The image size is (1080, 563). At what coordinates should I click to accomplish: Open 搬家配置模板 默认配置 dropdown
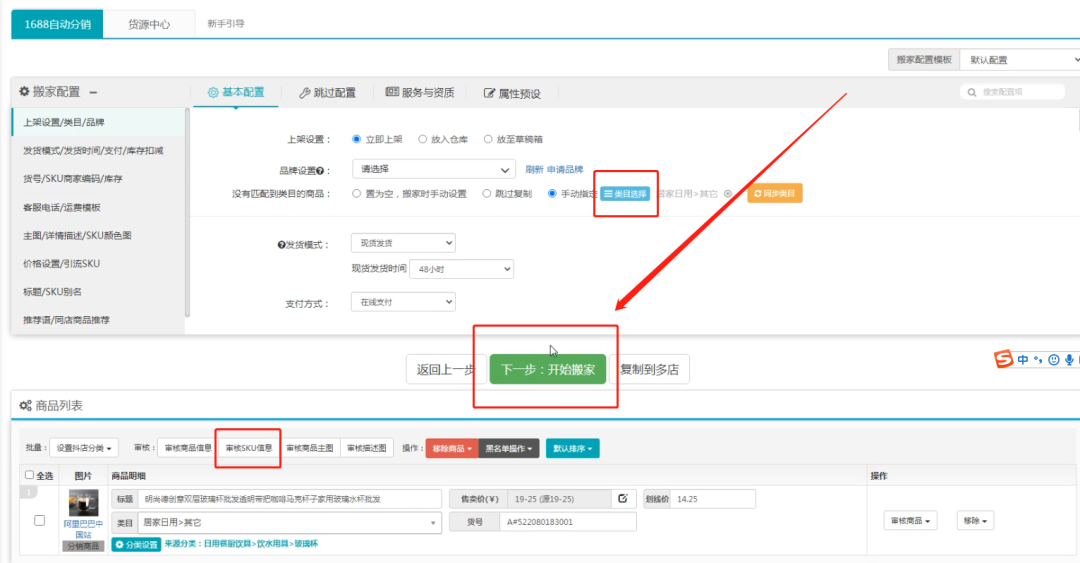1020,60
